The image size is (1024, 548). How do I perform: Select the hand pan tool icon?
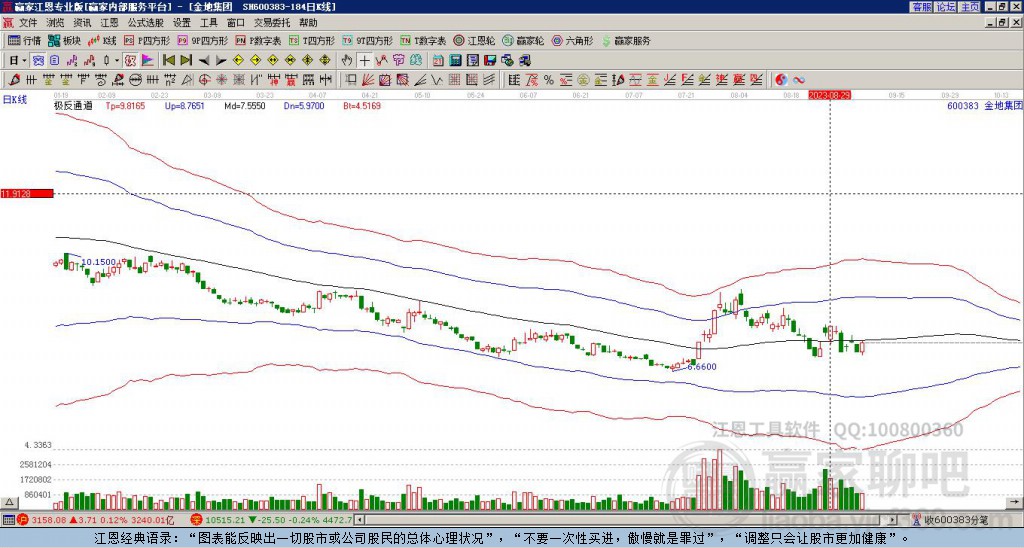[347, 60]
